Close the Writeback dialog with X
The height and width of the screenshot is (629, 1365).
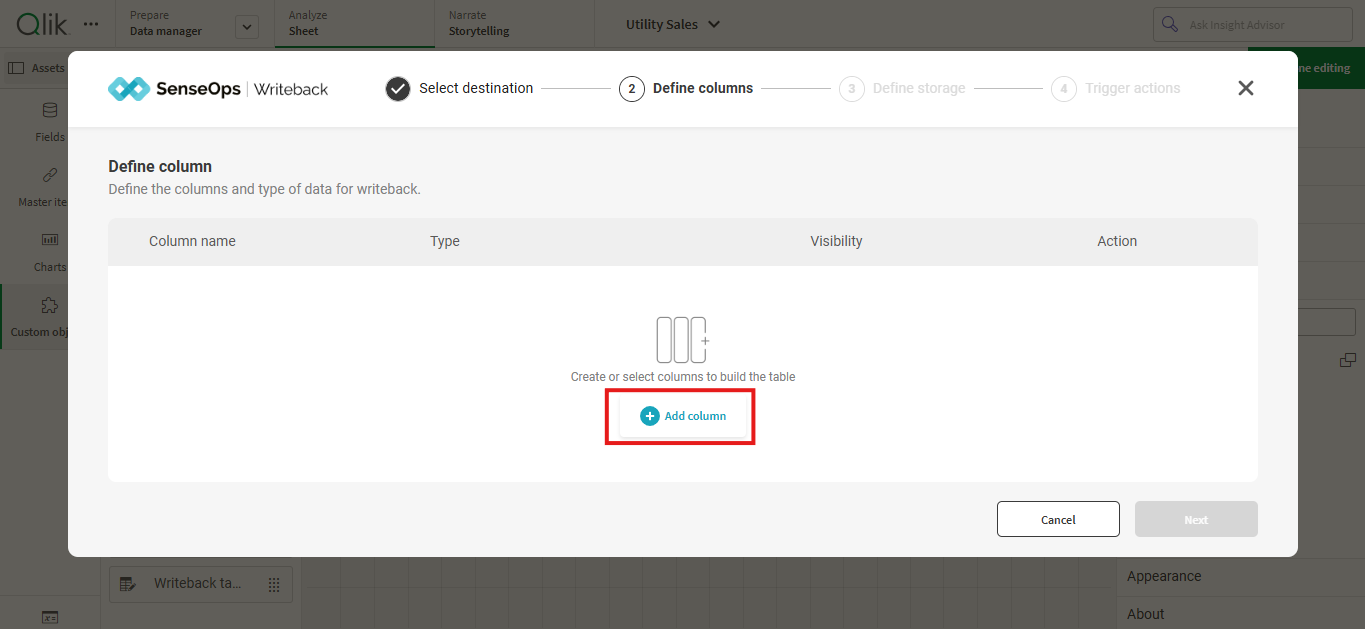coord(1245,88)
